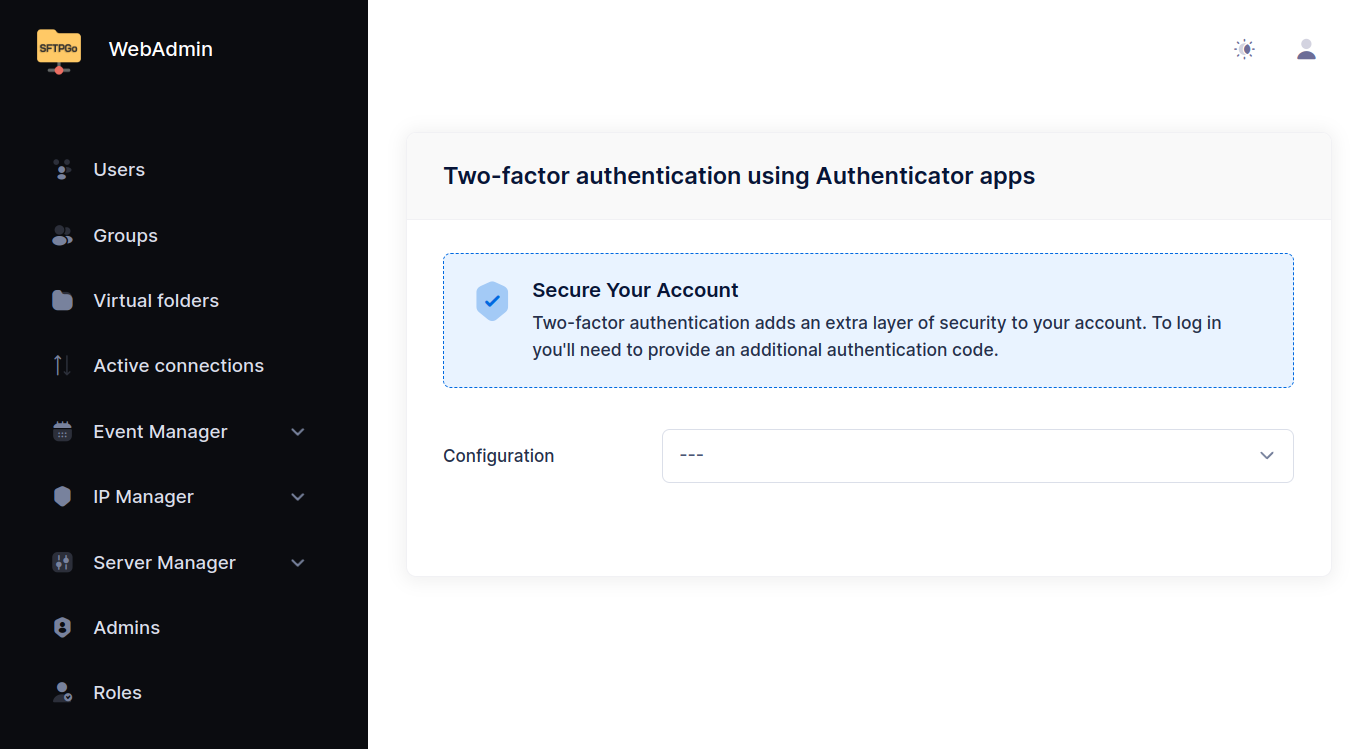
Task: Open the Configuration dropdown
Action: 977,456
